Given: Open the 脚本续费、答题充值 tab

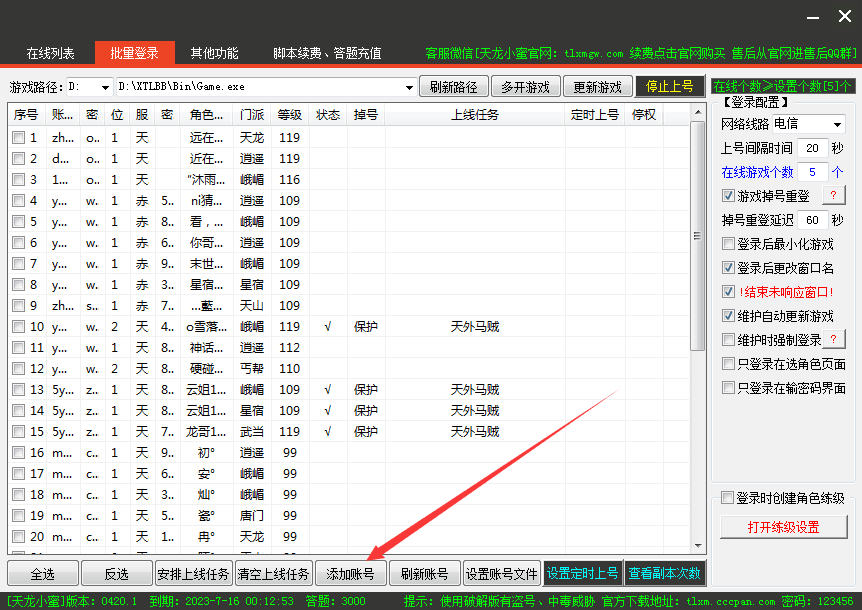Looking at the screenshot, I should click(x=327, y=53).
